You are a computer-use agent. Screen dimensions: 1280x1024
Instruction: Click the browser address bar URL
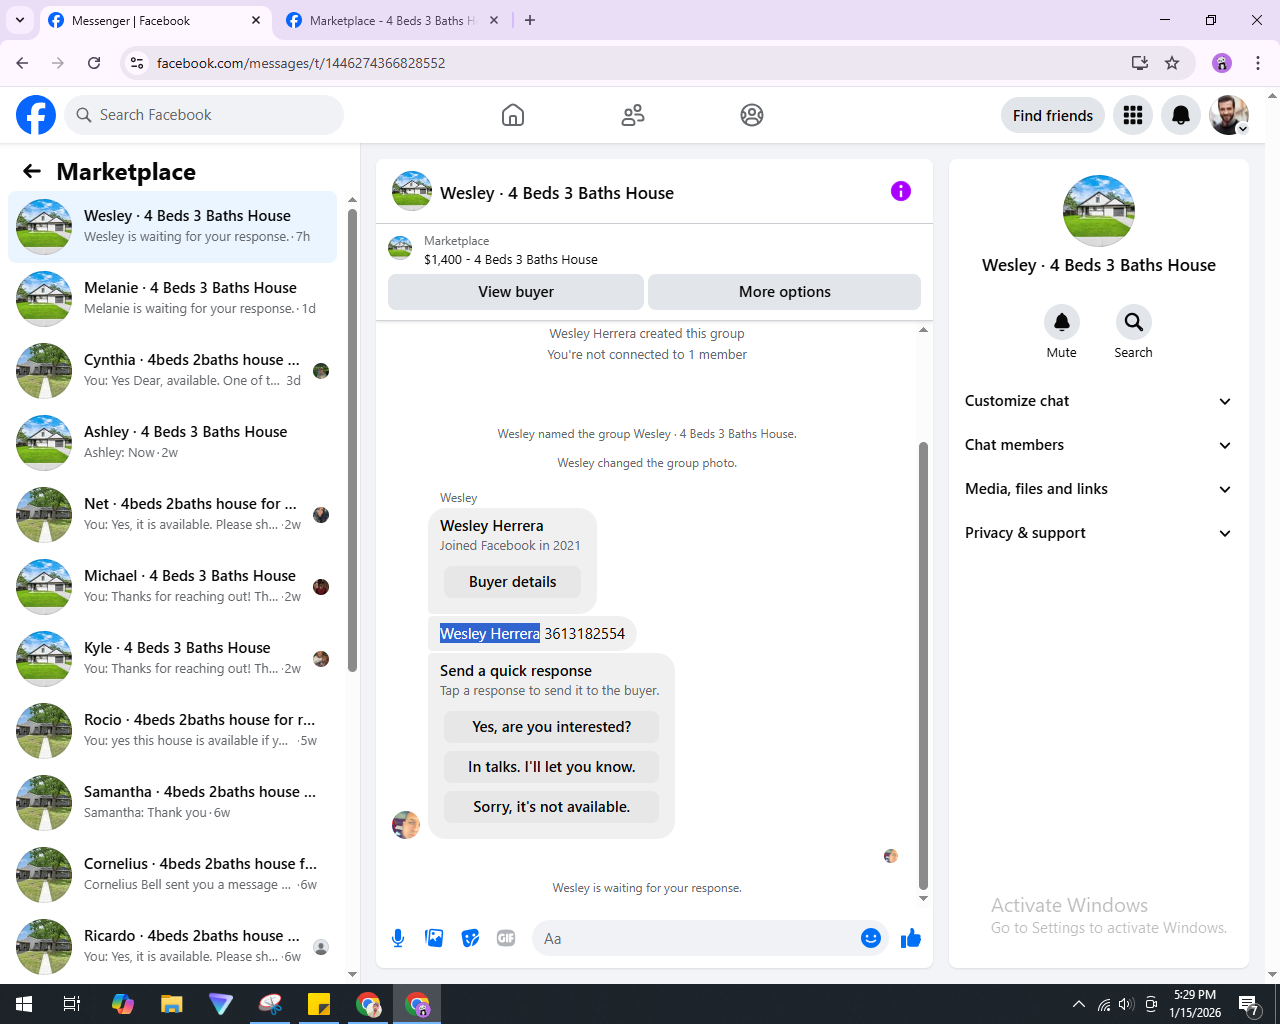coord(301,63)
